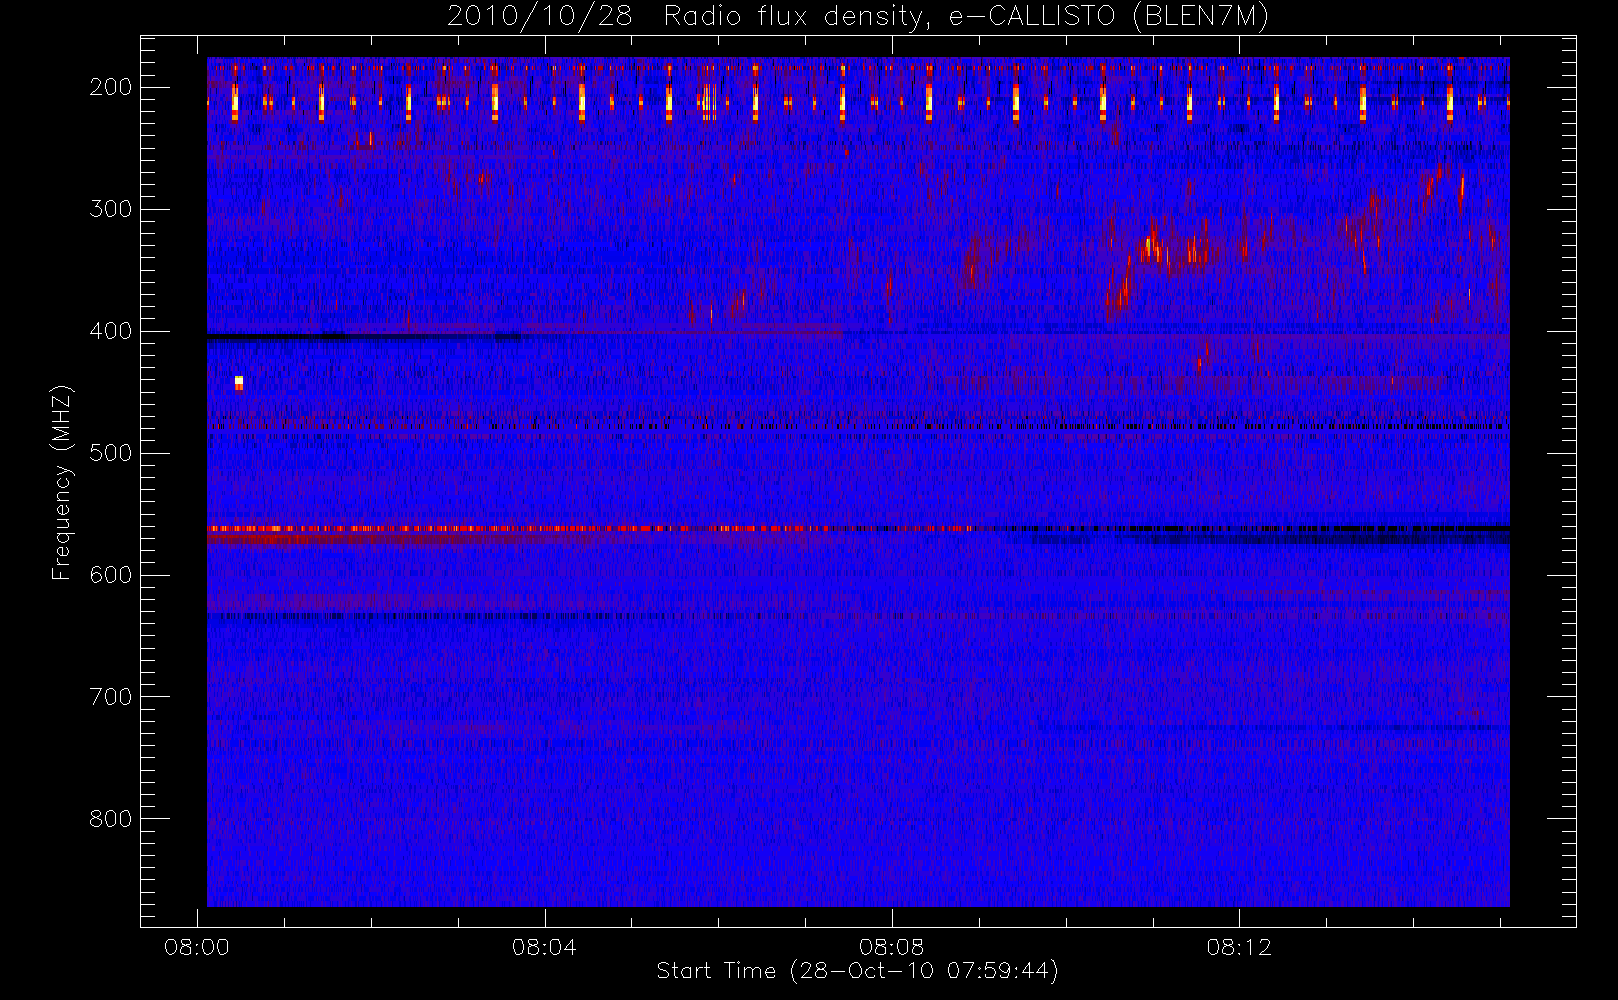Click the 08:12 time tick label
This screenshot has width=1618, height=1000.
coord(1239,947)
